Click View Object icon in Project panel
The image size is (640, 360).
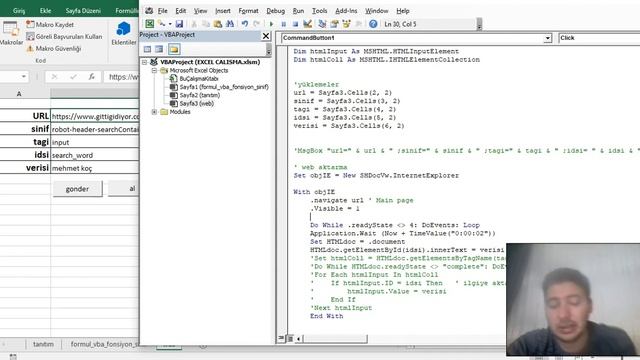159,49
